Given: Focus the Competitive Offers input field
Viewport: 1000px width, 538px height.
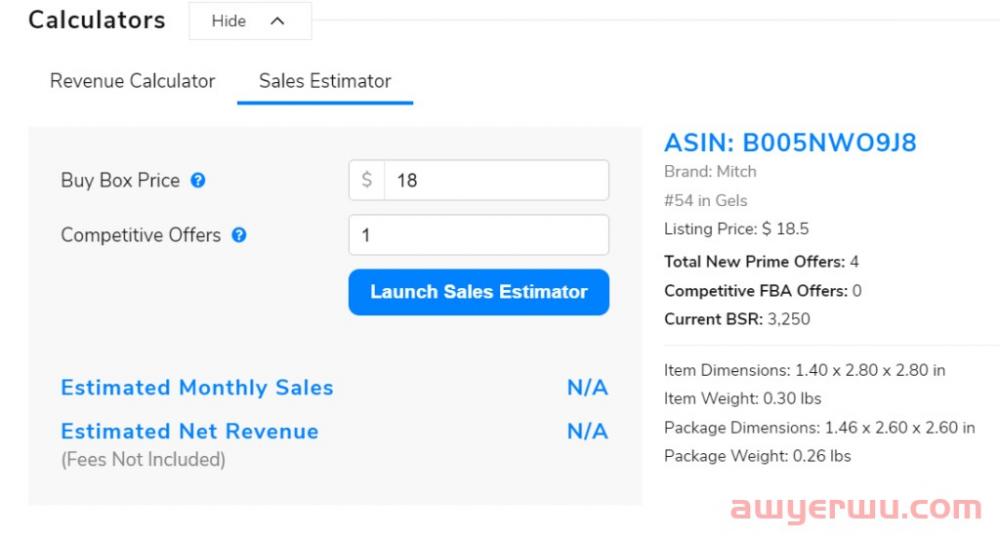Looking at the screenshot, I should (479, 235).
